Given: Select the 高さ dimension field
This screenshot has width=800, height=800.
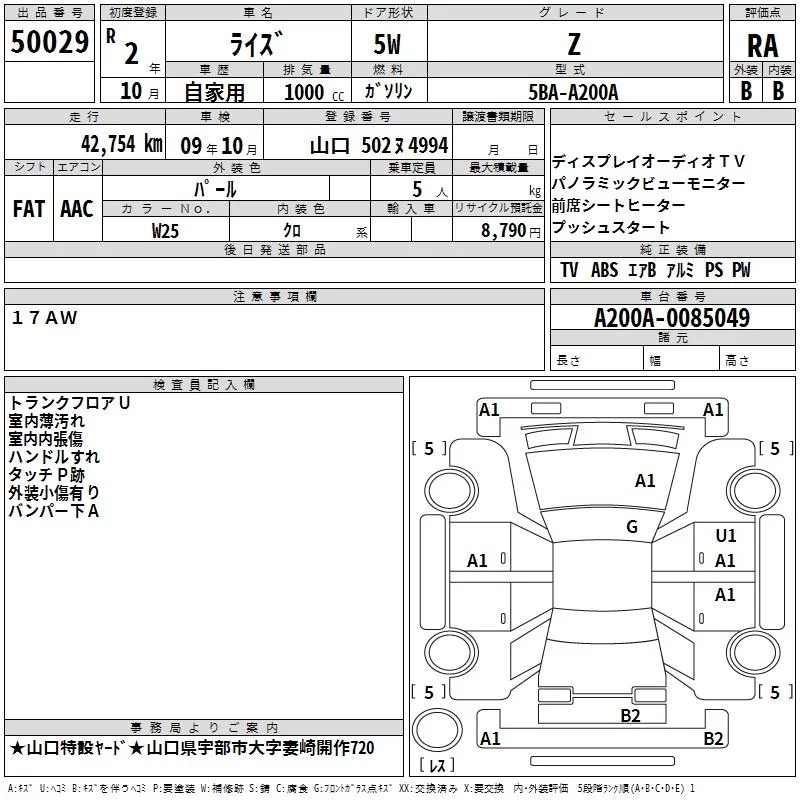Looking at the screenshot, I should 758,360.
